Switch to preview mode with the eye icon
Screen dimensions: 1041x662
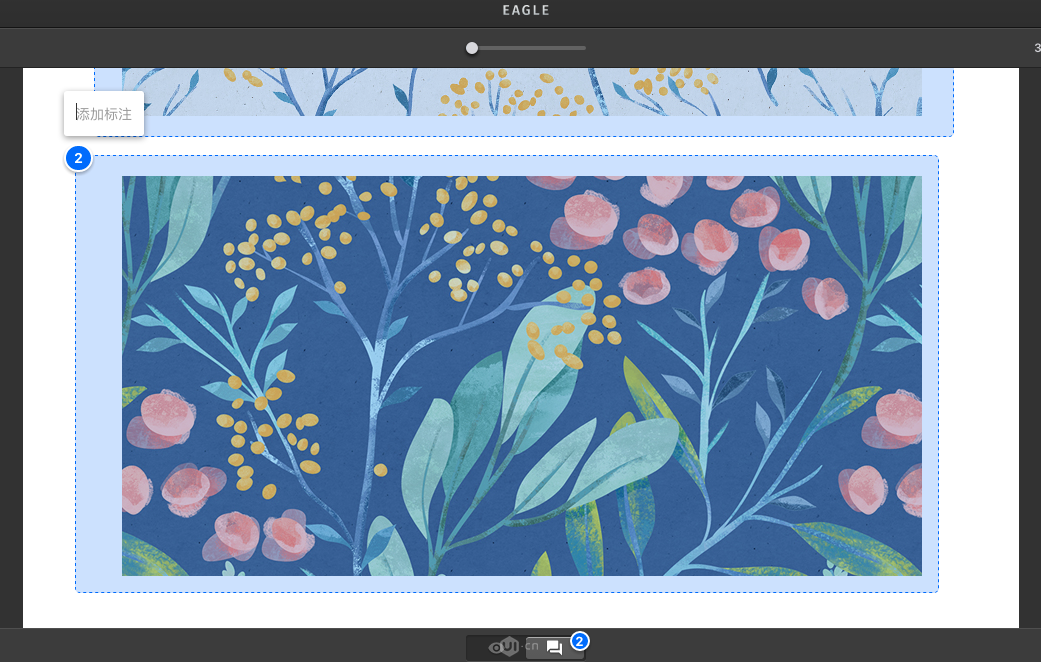point(496,647)
